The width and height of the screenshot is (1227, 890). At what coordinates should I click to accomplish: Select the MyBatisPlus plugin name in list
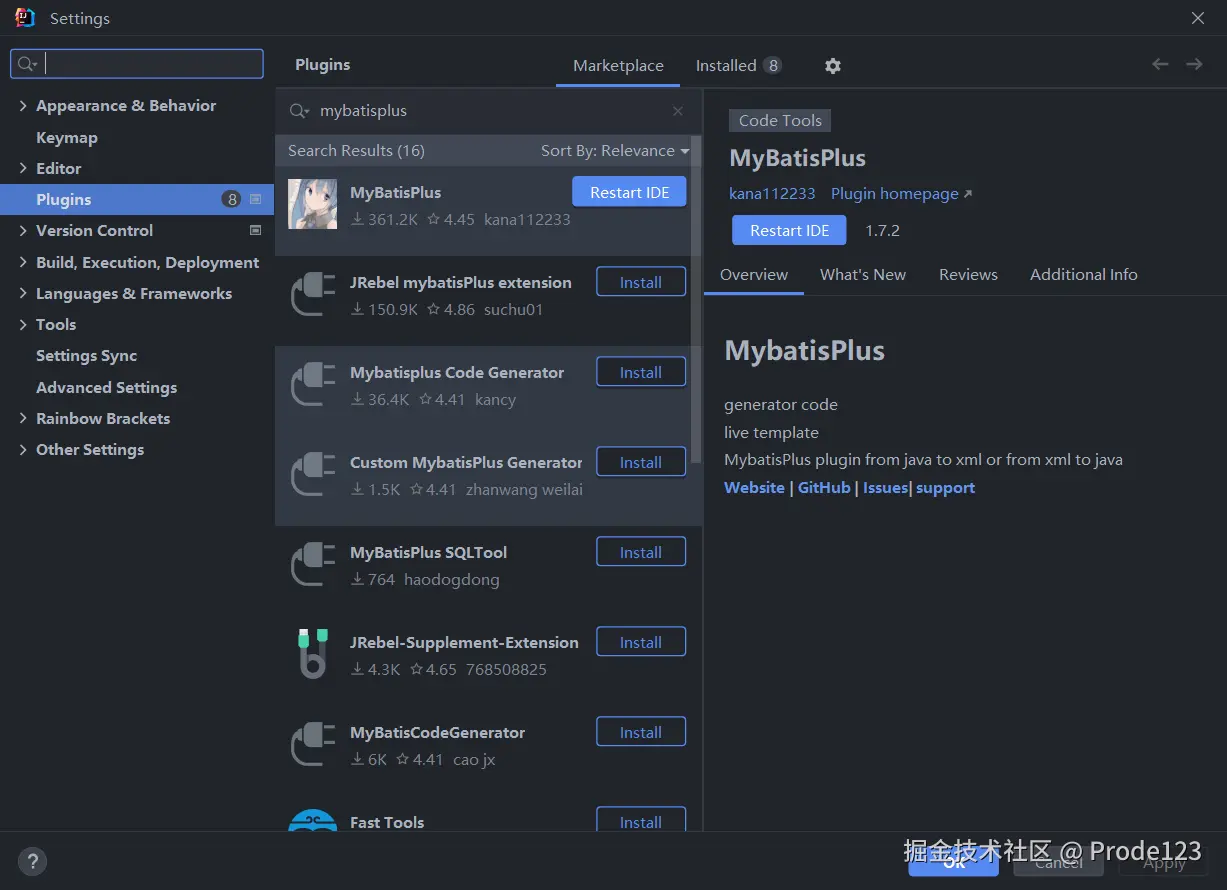tap(395, 192)
